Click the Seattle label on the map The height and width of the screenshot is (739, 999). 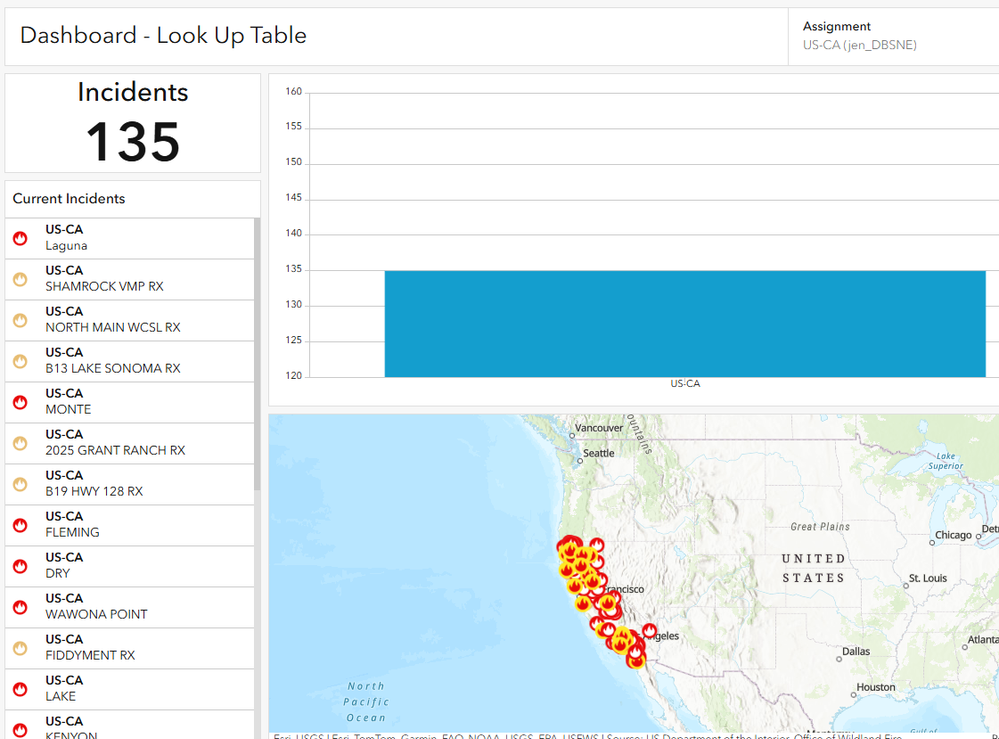pos(599,453)
